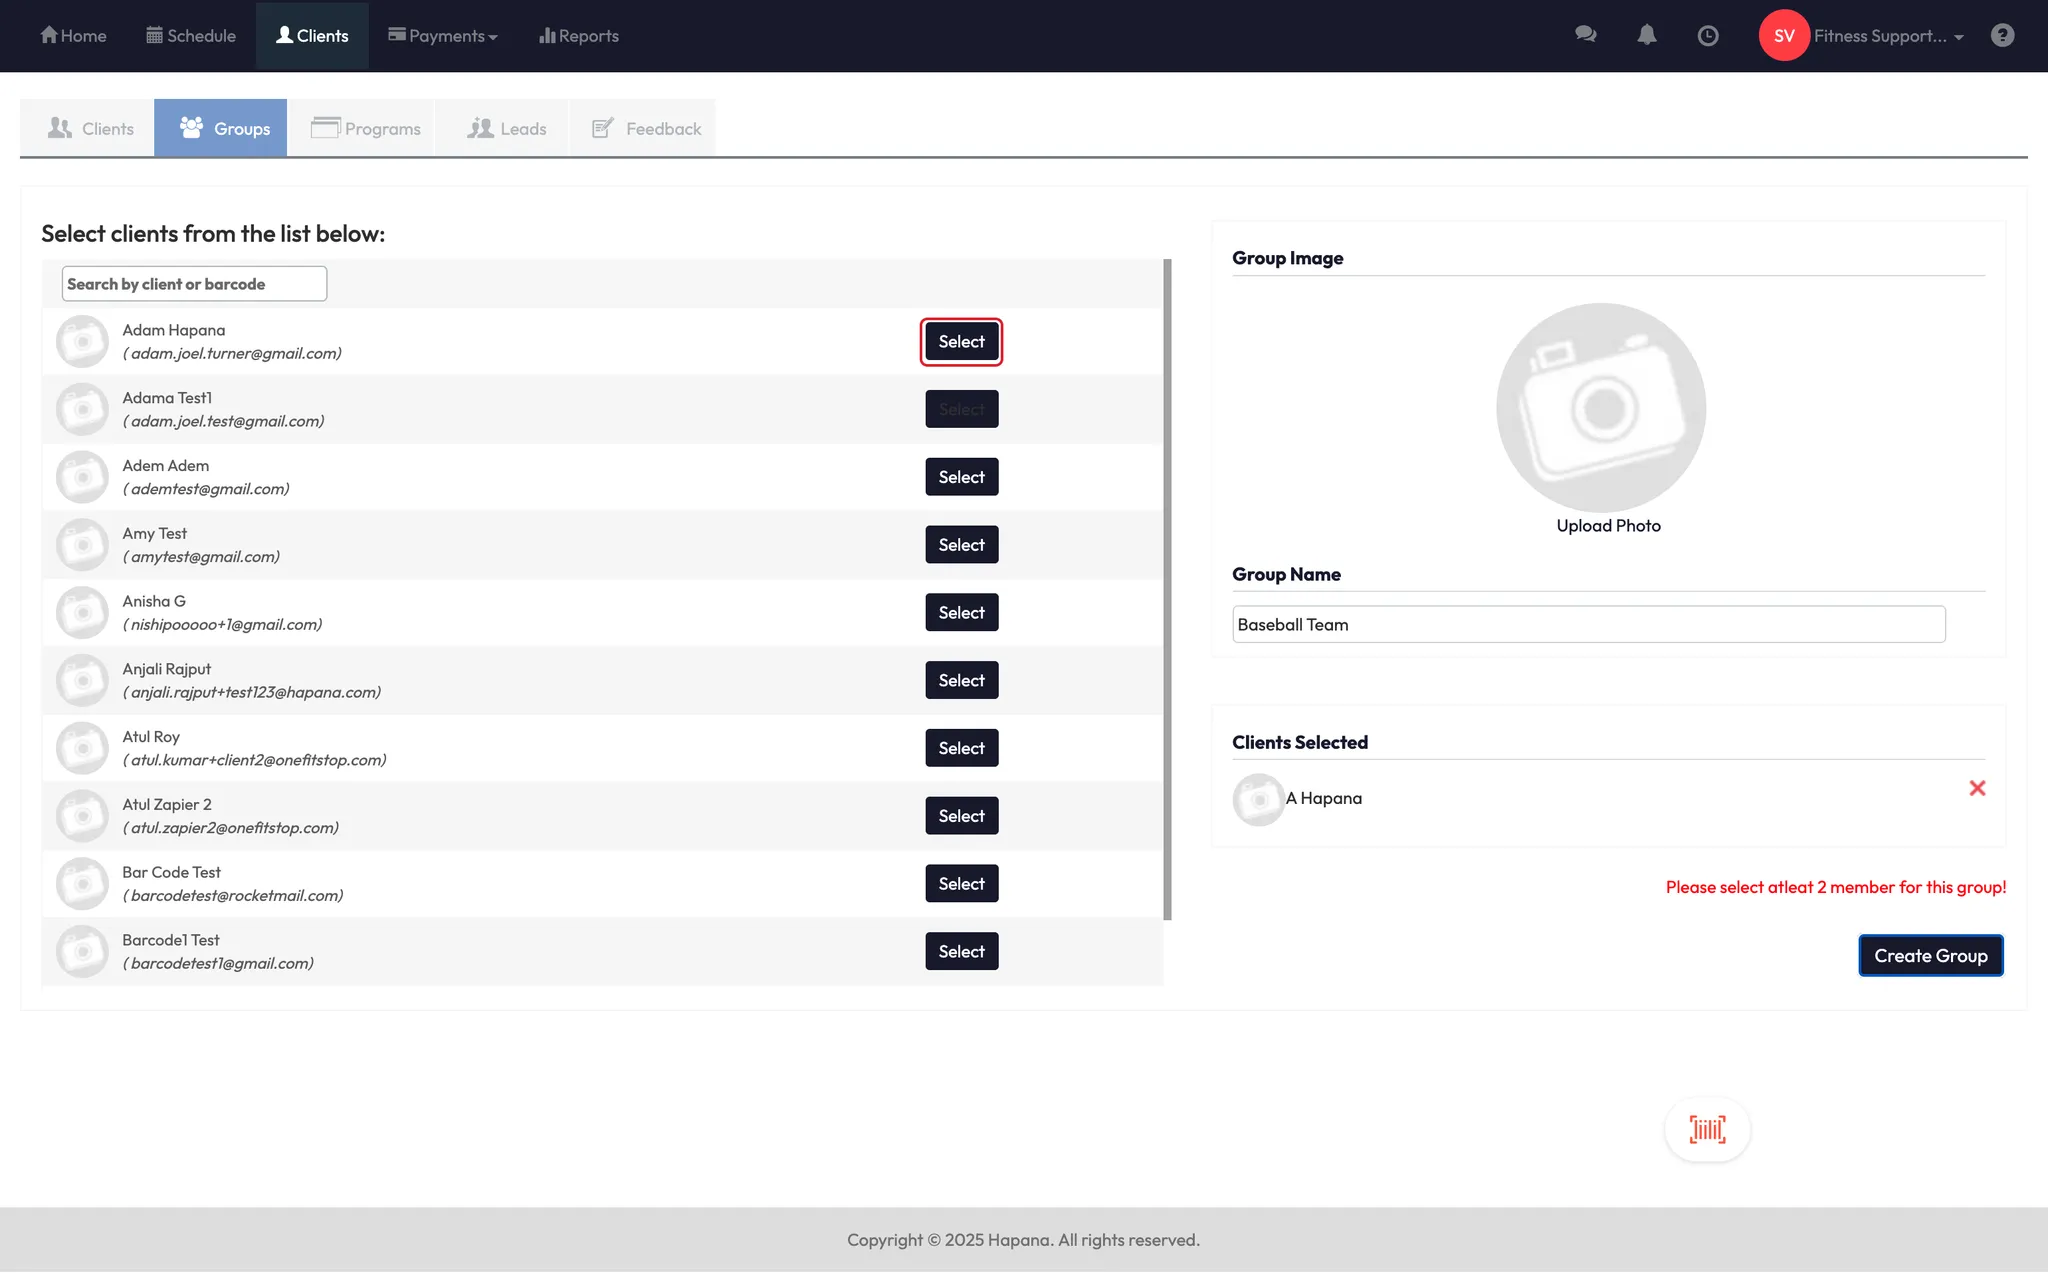The width and height of the screenshot is (2048, 1273).
Task: Open the Payments dropdown menu
Action: [443, 36]
